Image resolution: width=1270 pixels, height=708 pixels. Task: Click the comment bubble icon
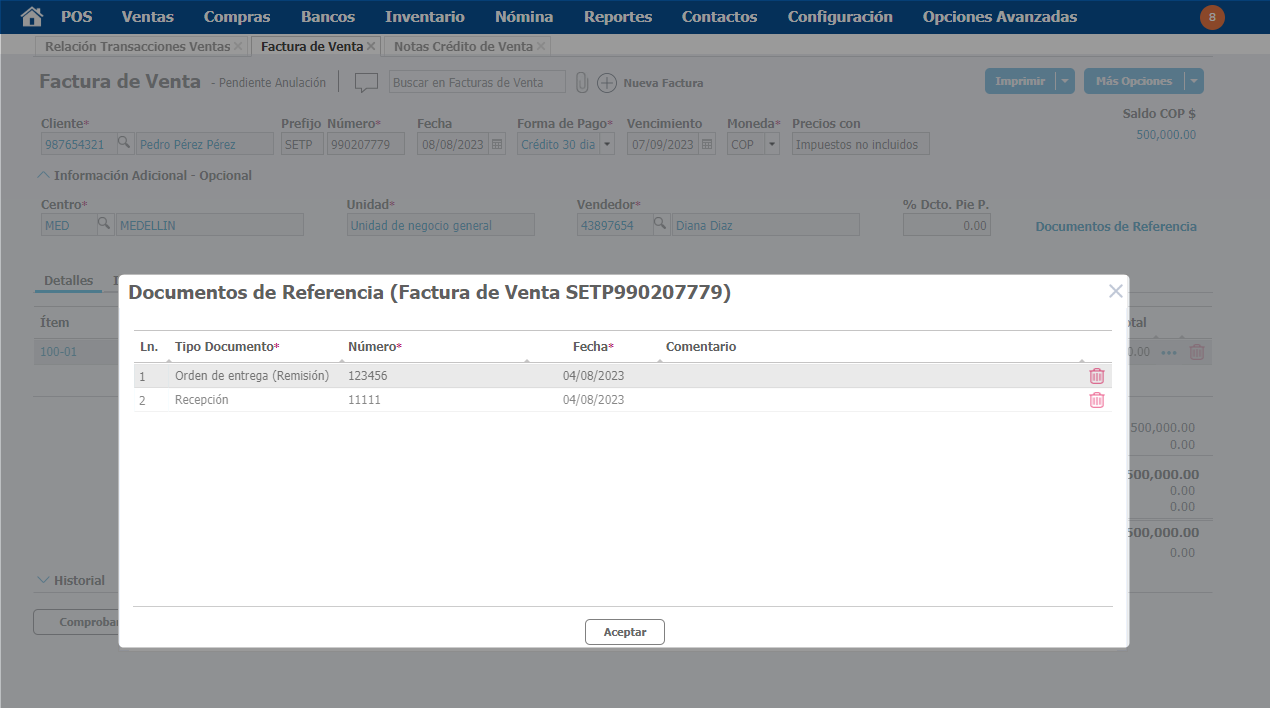[367, 83]
